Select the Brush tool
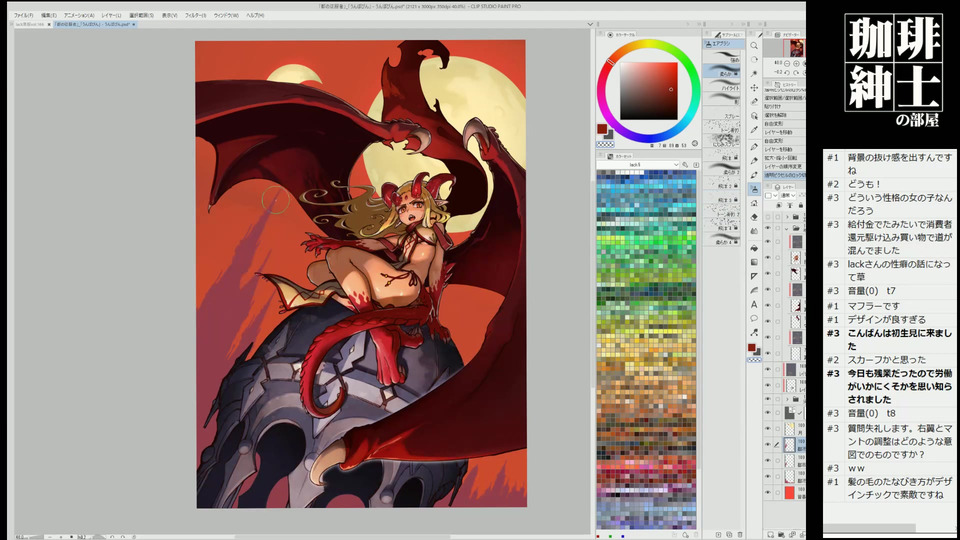The image size is (960, 540). coord(754,174)
